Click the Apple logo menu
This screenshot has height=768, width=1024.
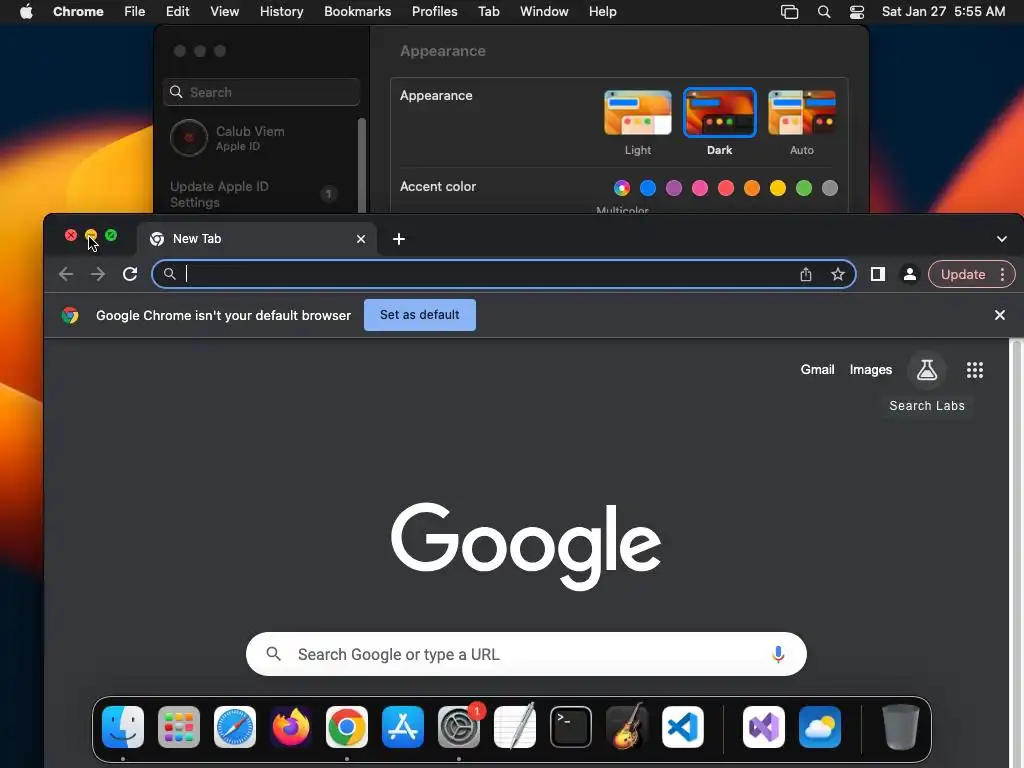[x=26, y=12]
